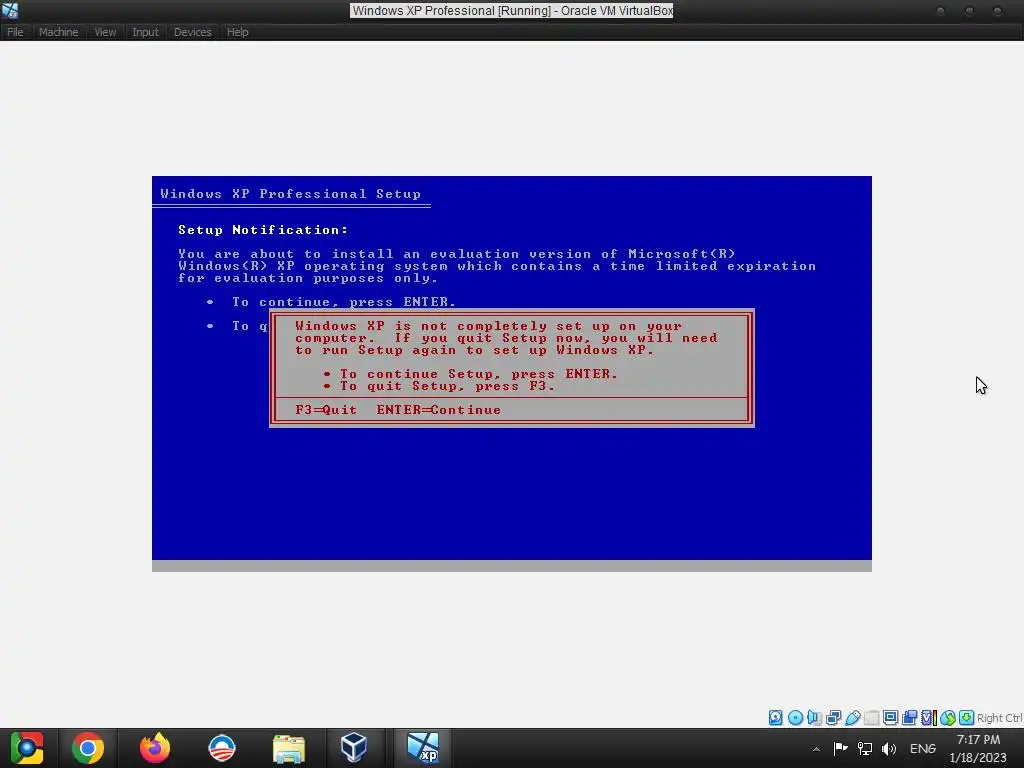1024x768 pixels.
Task: Open the Help menu
Action: [x=237, y=32]
